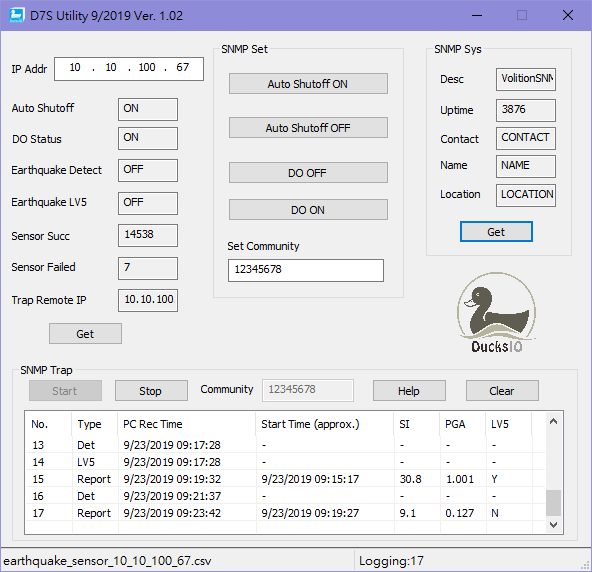Screen dimensions: 592x572
Task: Click the scroll up arrow in trap list
Action: pyautogui.click(x=553, y=421)
